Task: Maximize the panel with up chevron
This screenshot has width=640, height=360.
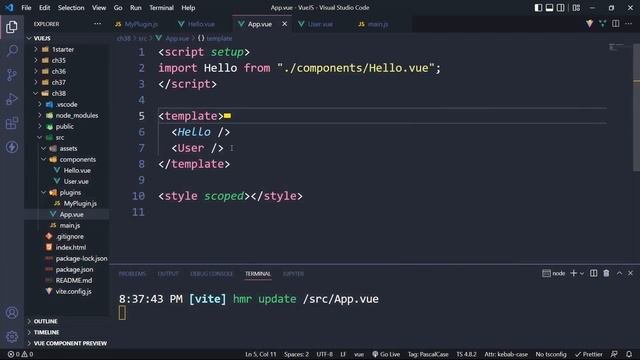Action: 619,273
